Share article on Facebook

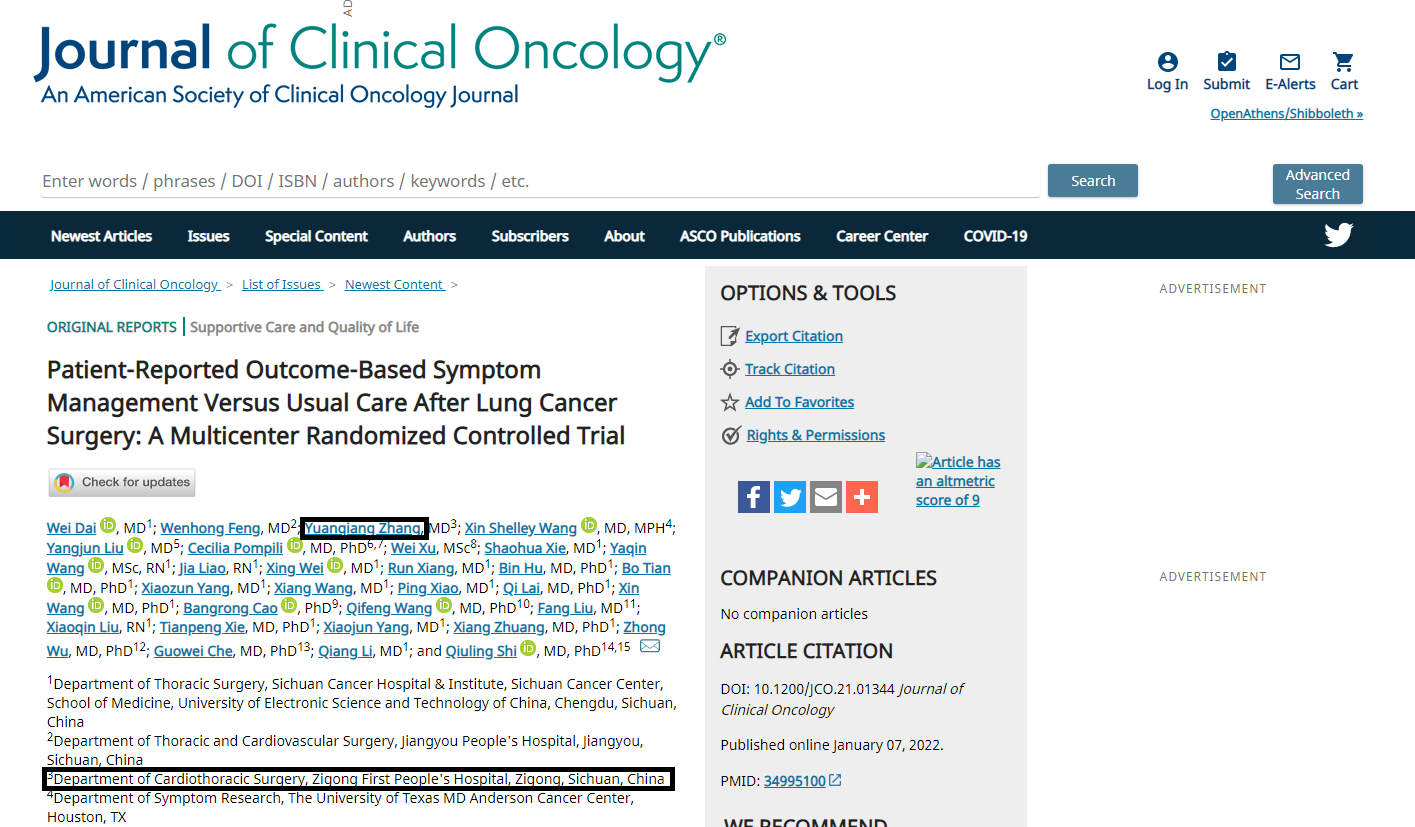tap(754, 497)
